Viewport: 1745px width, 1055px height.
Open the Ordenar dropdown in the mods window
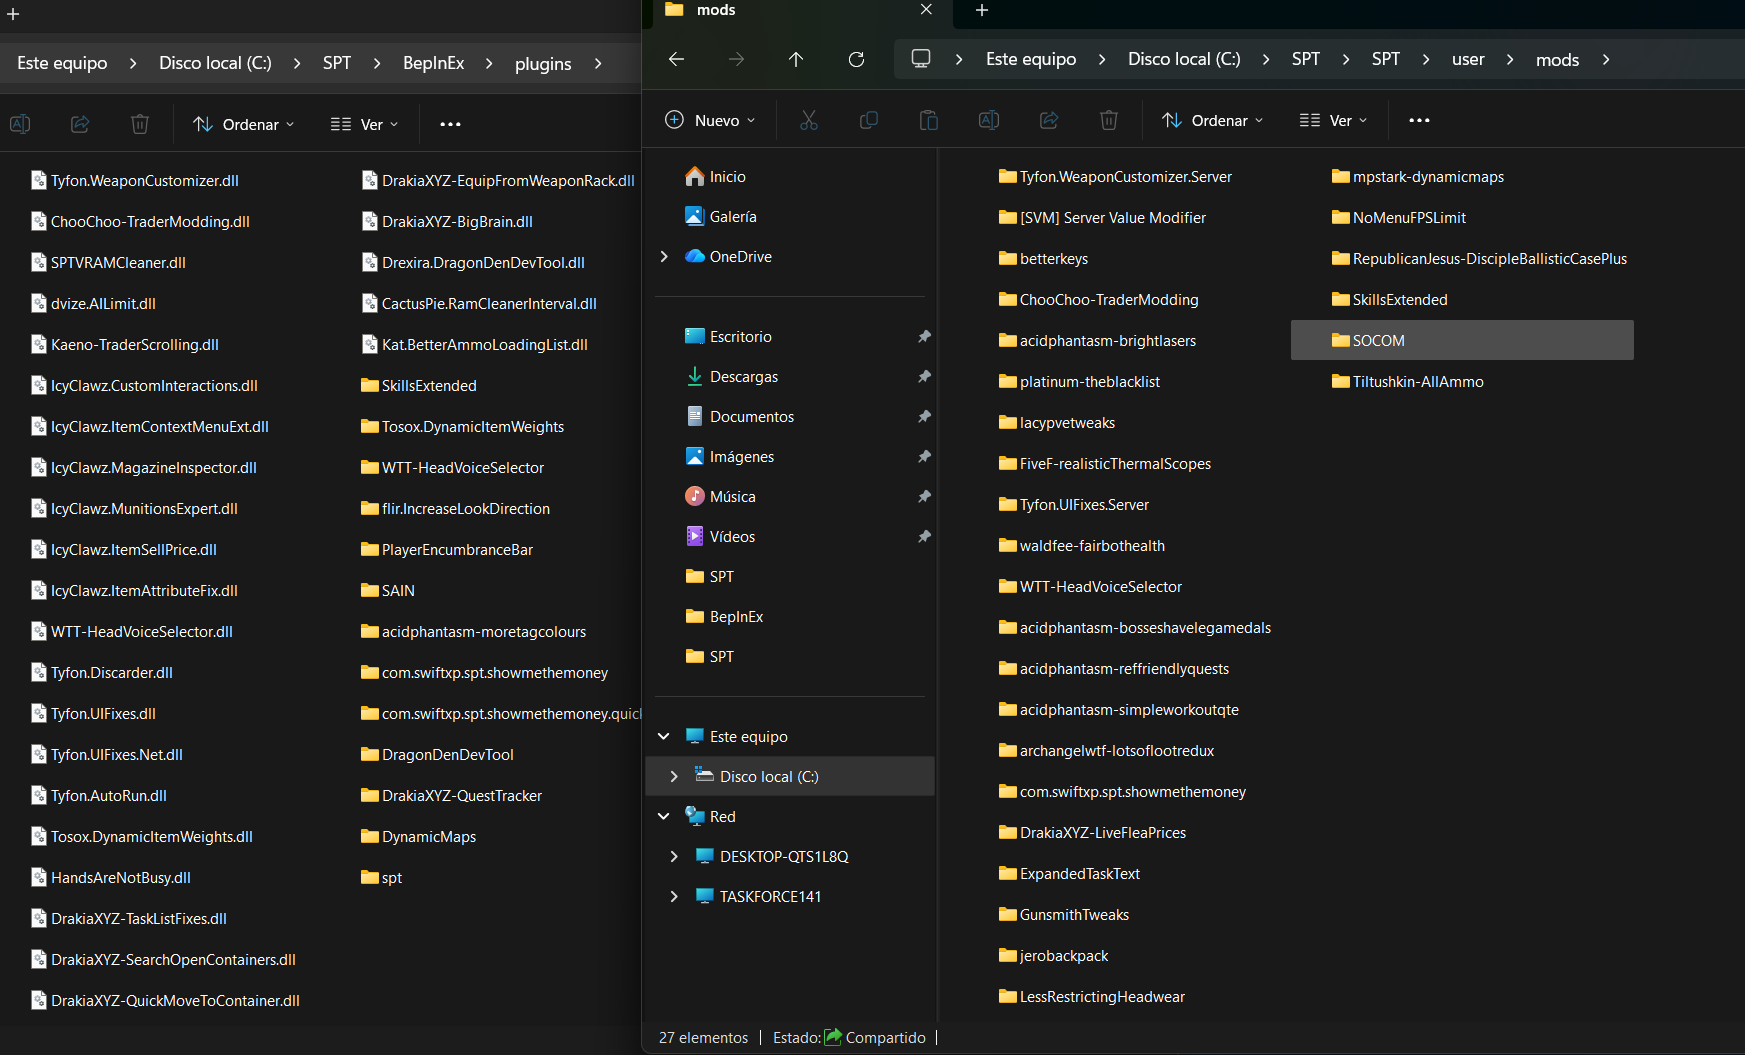[1212, 120]
